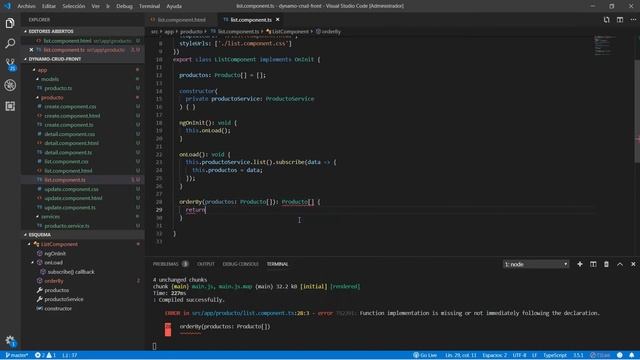Image resolution: width=640 pixels, height=360 pixels.
Task: Open notifications bell in status bar
Action: 631,355
